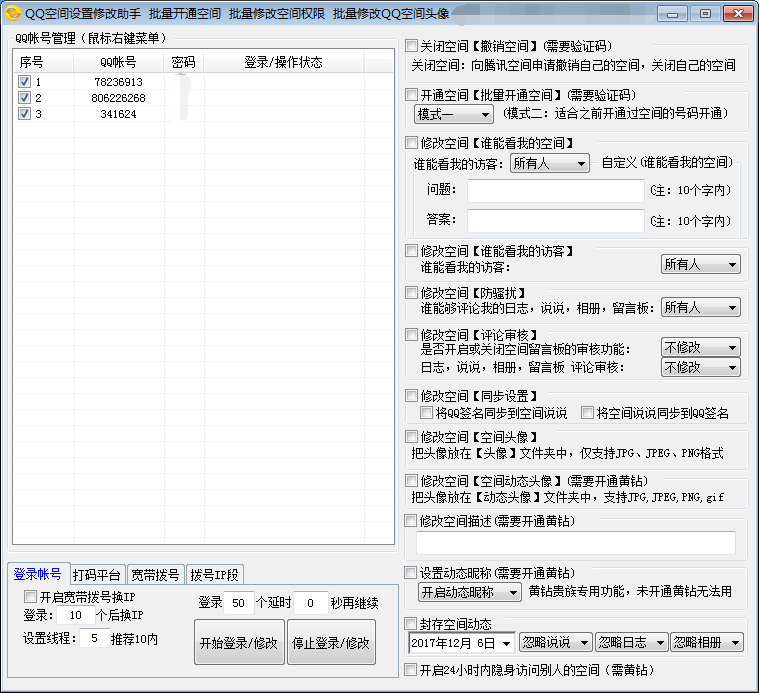
Task: Click the 答案 input field
Action: [556, 221]
